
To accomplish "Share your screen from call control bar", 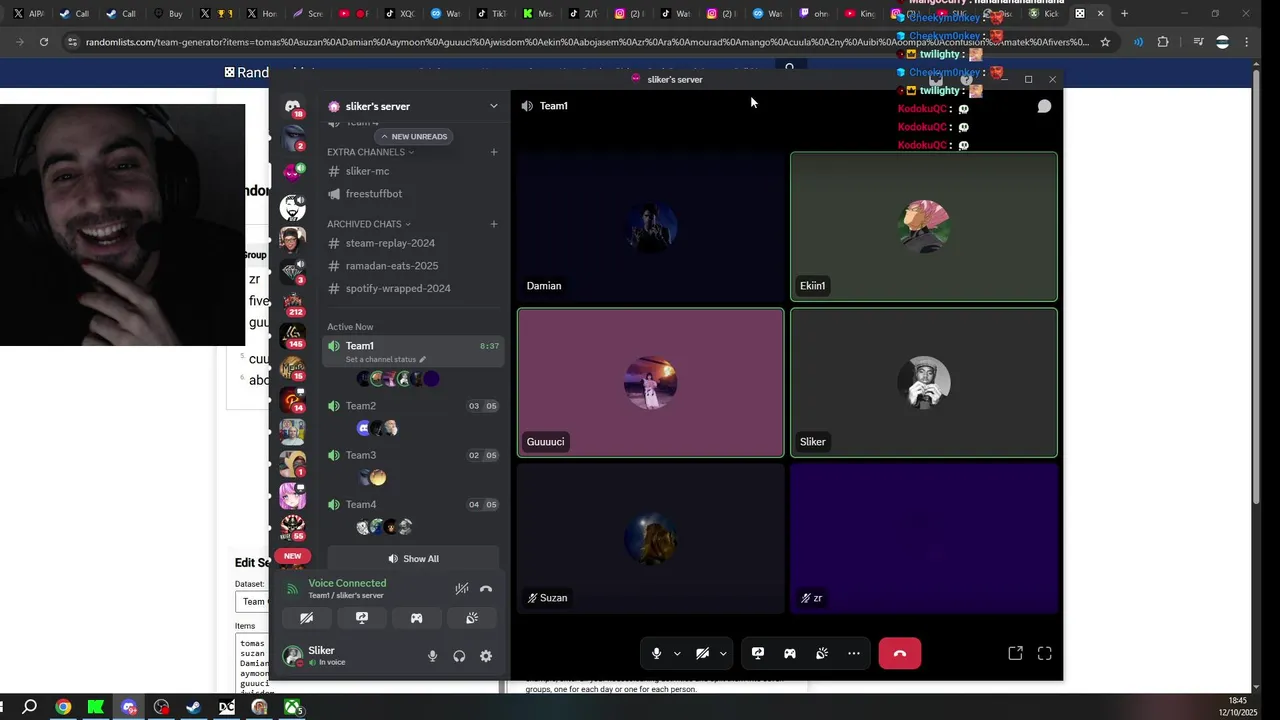I will coord(758,653).
